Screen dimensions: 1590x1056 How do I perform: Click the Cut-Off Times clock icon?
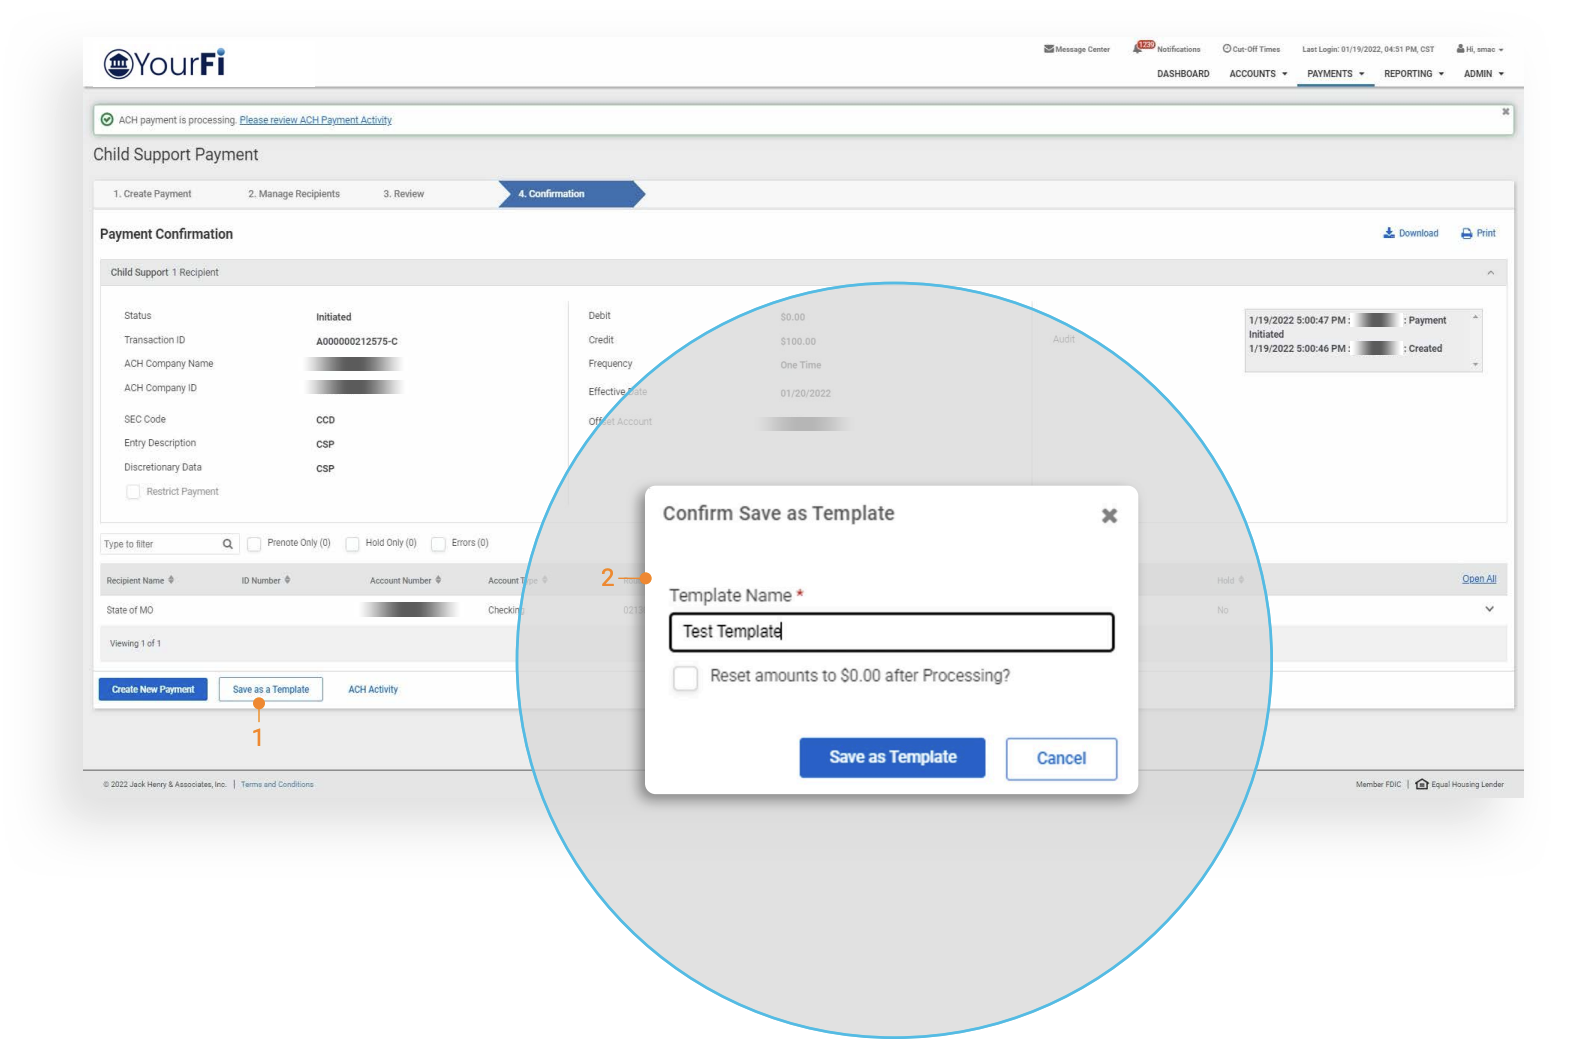point(1227,49)
